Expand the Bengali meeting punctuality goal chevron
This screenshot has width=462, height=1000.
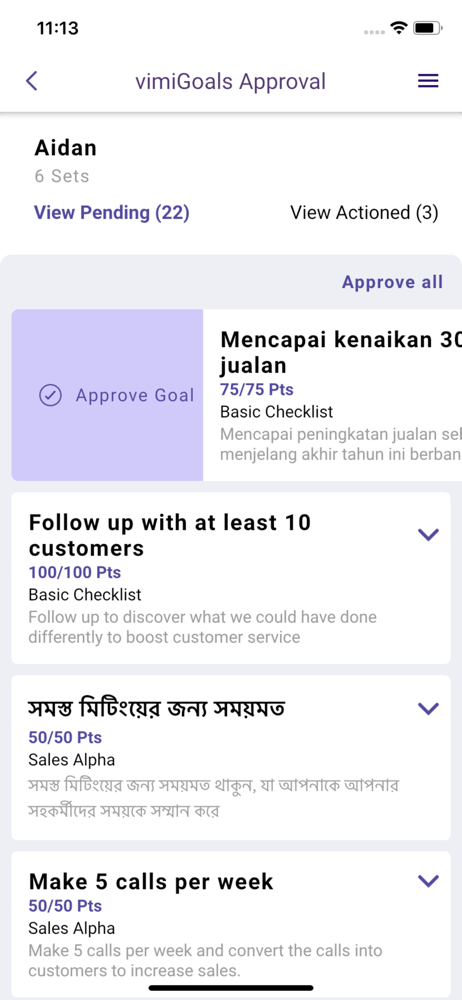coord(428,708)
